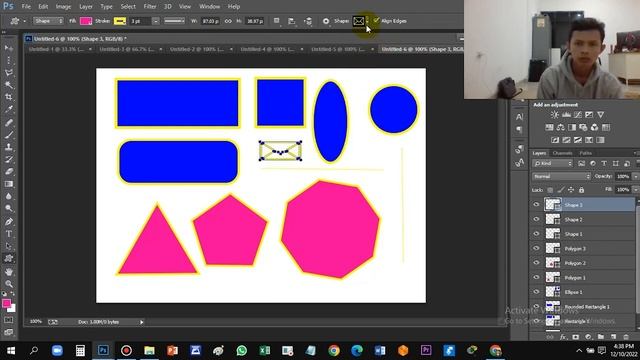
Task: Click the Stroke color swatch
Action: tap(120, 21)
